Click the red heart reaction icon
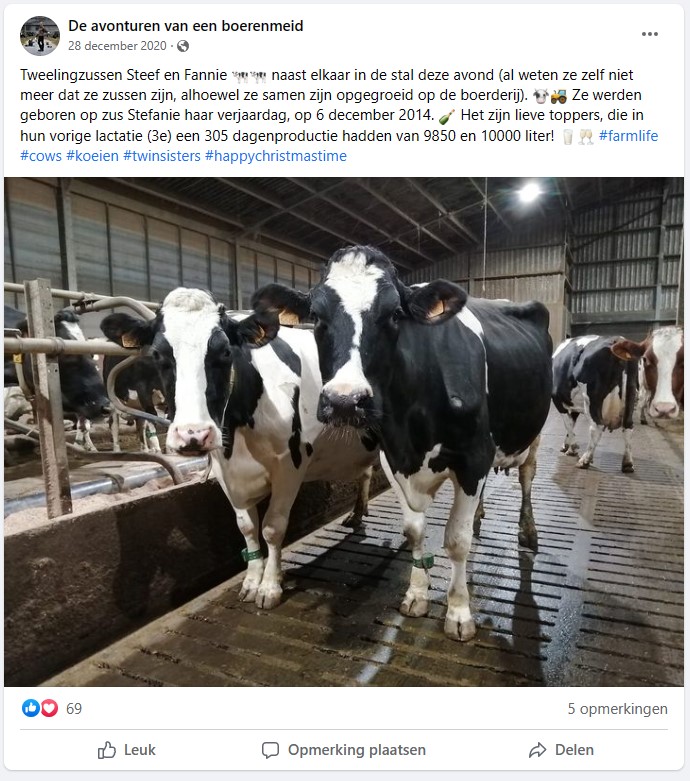690x781 pixels. [x=49, y=708]
